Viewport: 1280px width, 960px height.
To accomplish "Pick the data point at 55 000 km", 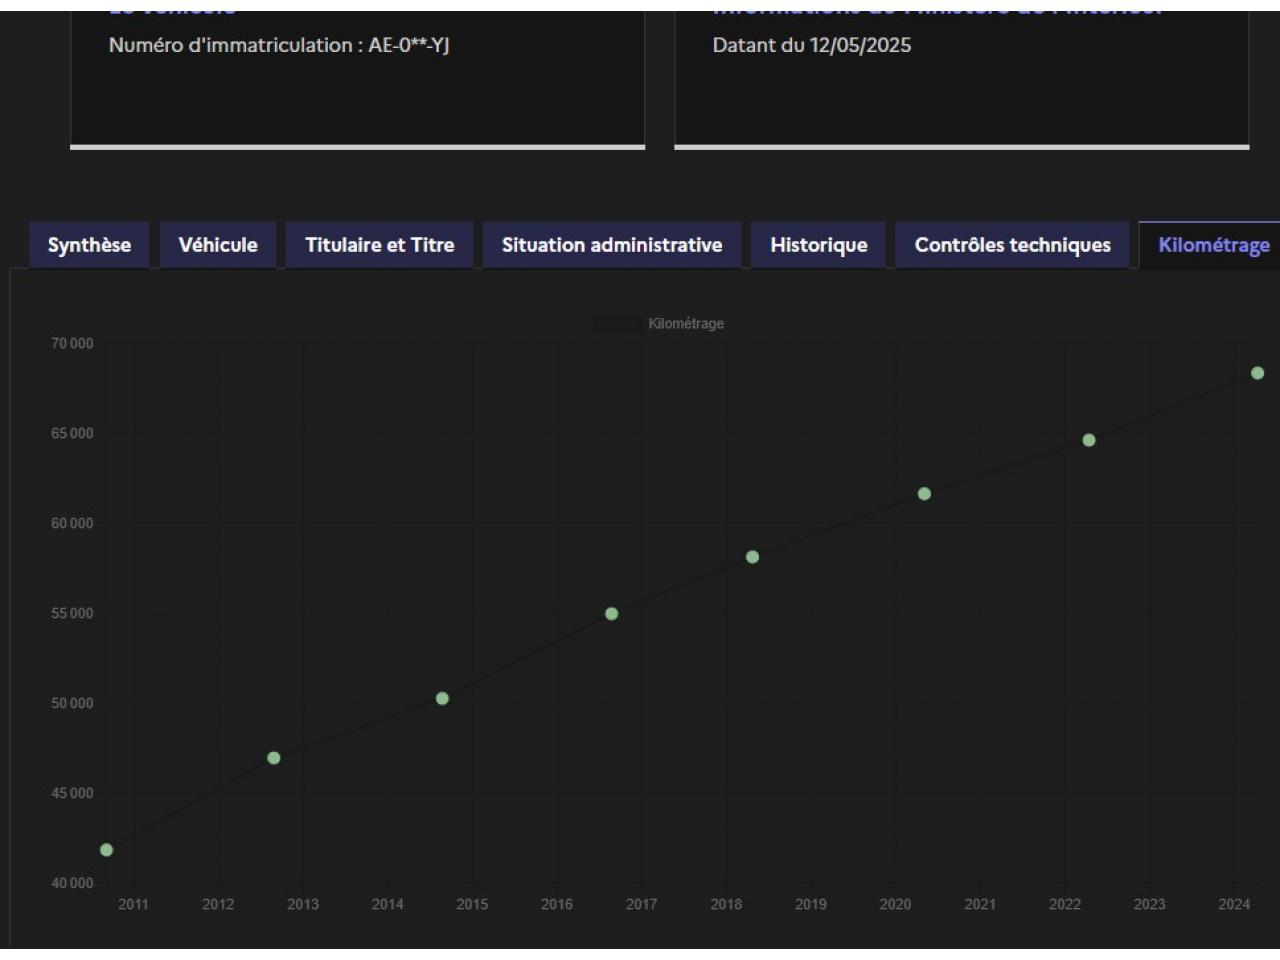I will pos(612,614).
